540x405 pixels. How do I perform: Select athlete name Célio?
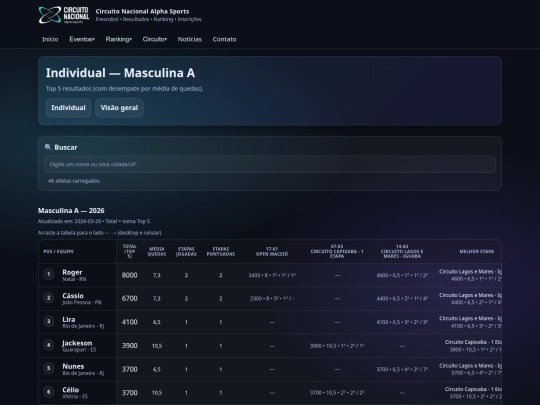(x=71, y=390)
